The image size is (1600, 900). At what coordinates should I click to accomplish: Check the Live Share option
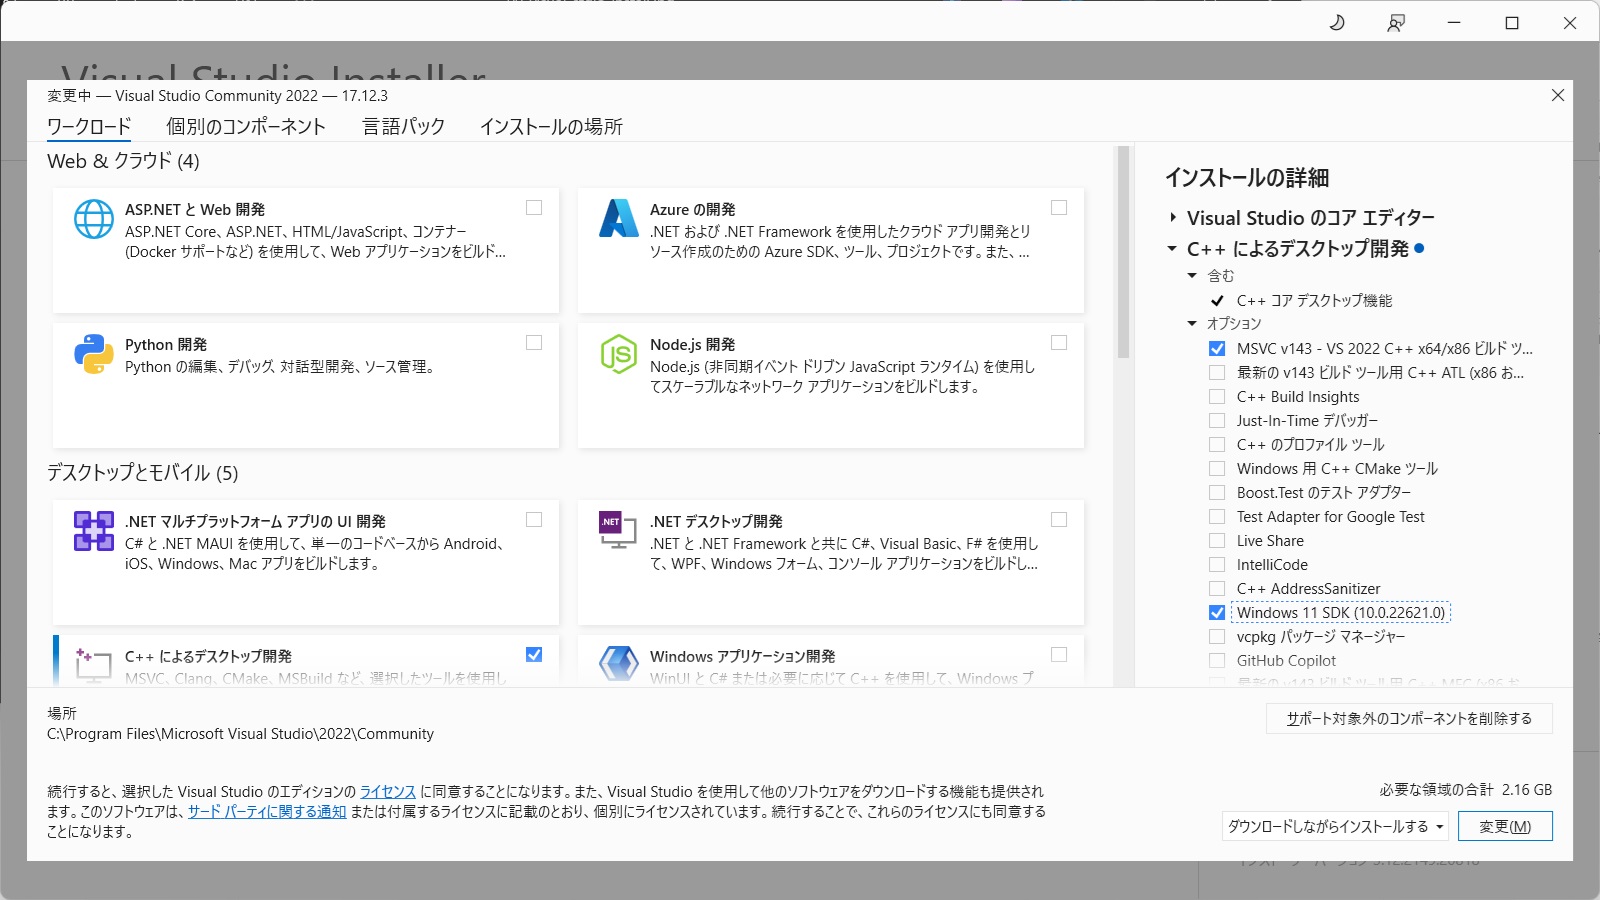point(1217,541)
